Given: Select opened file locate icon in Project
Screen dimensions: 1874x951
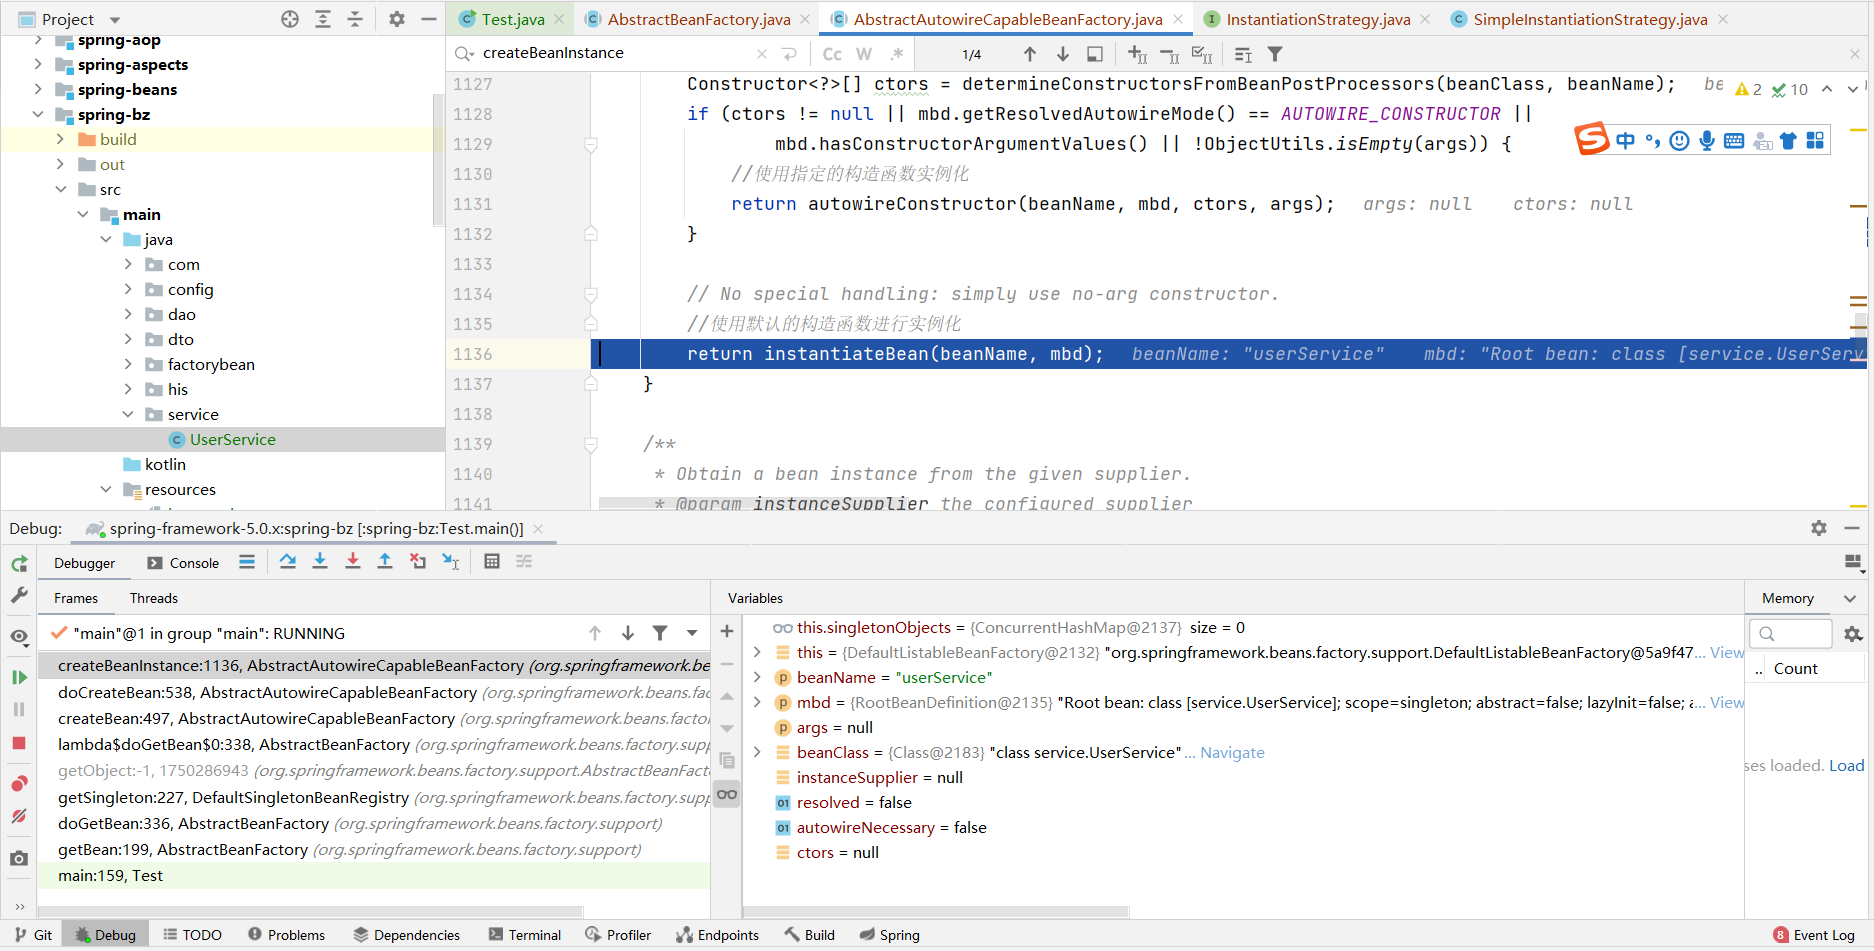Looking at the screenshot, I should [290, 19].
